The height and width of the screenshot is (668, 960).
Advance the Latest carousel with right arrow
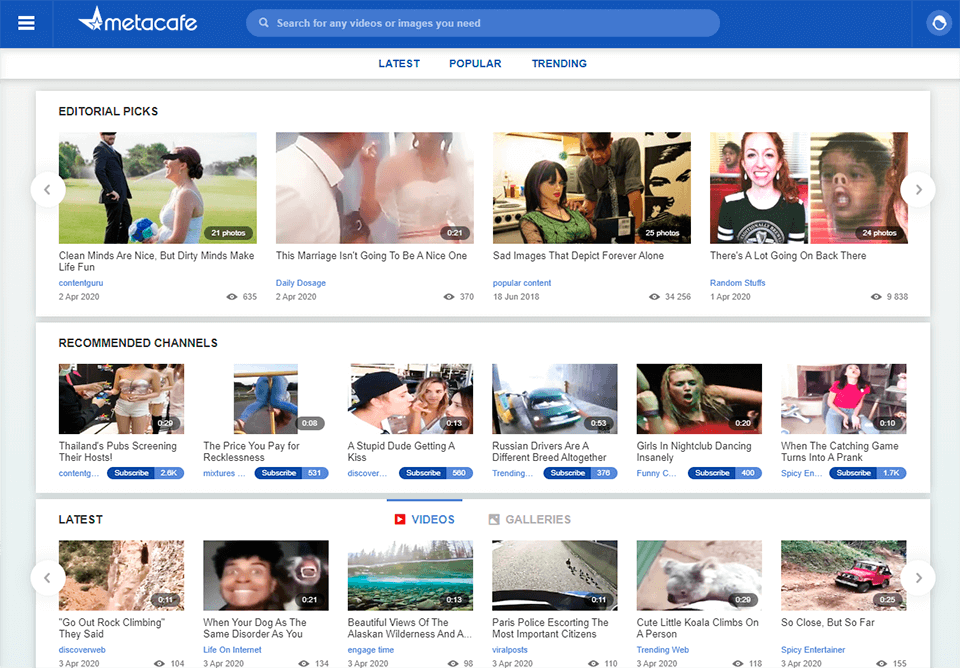tap(918, 578)
